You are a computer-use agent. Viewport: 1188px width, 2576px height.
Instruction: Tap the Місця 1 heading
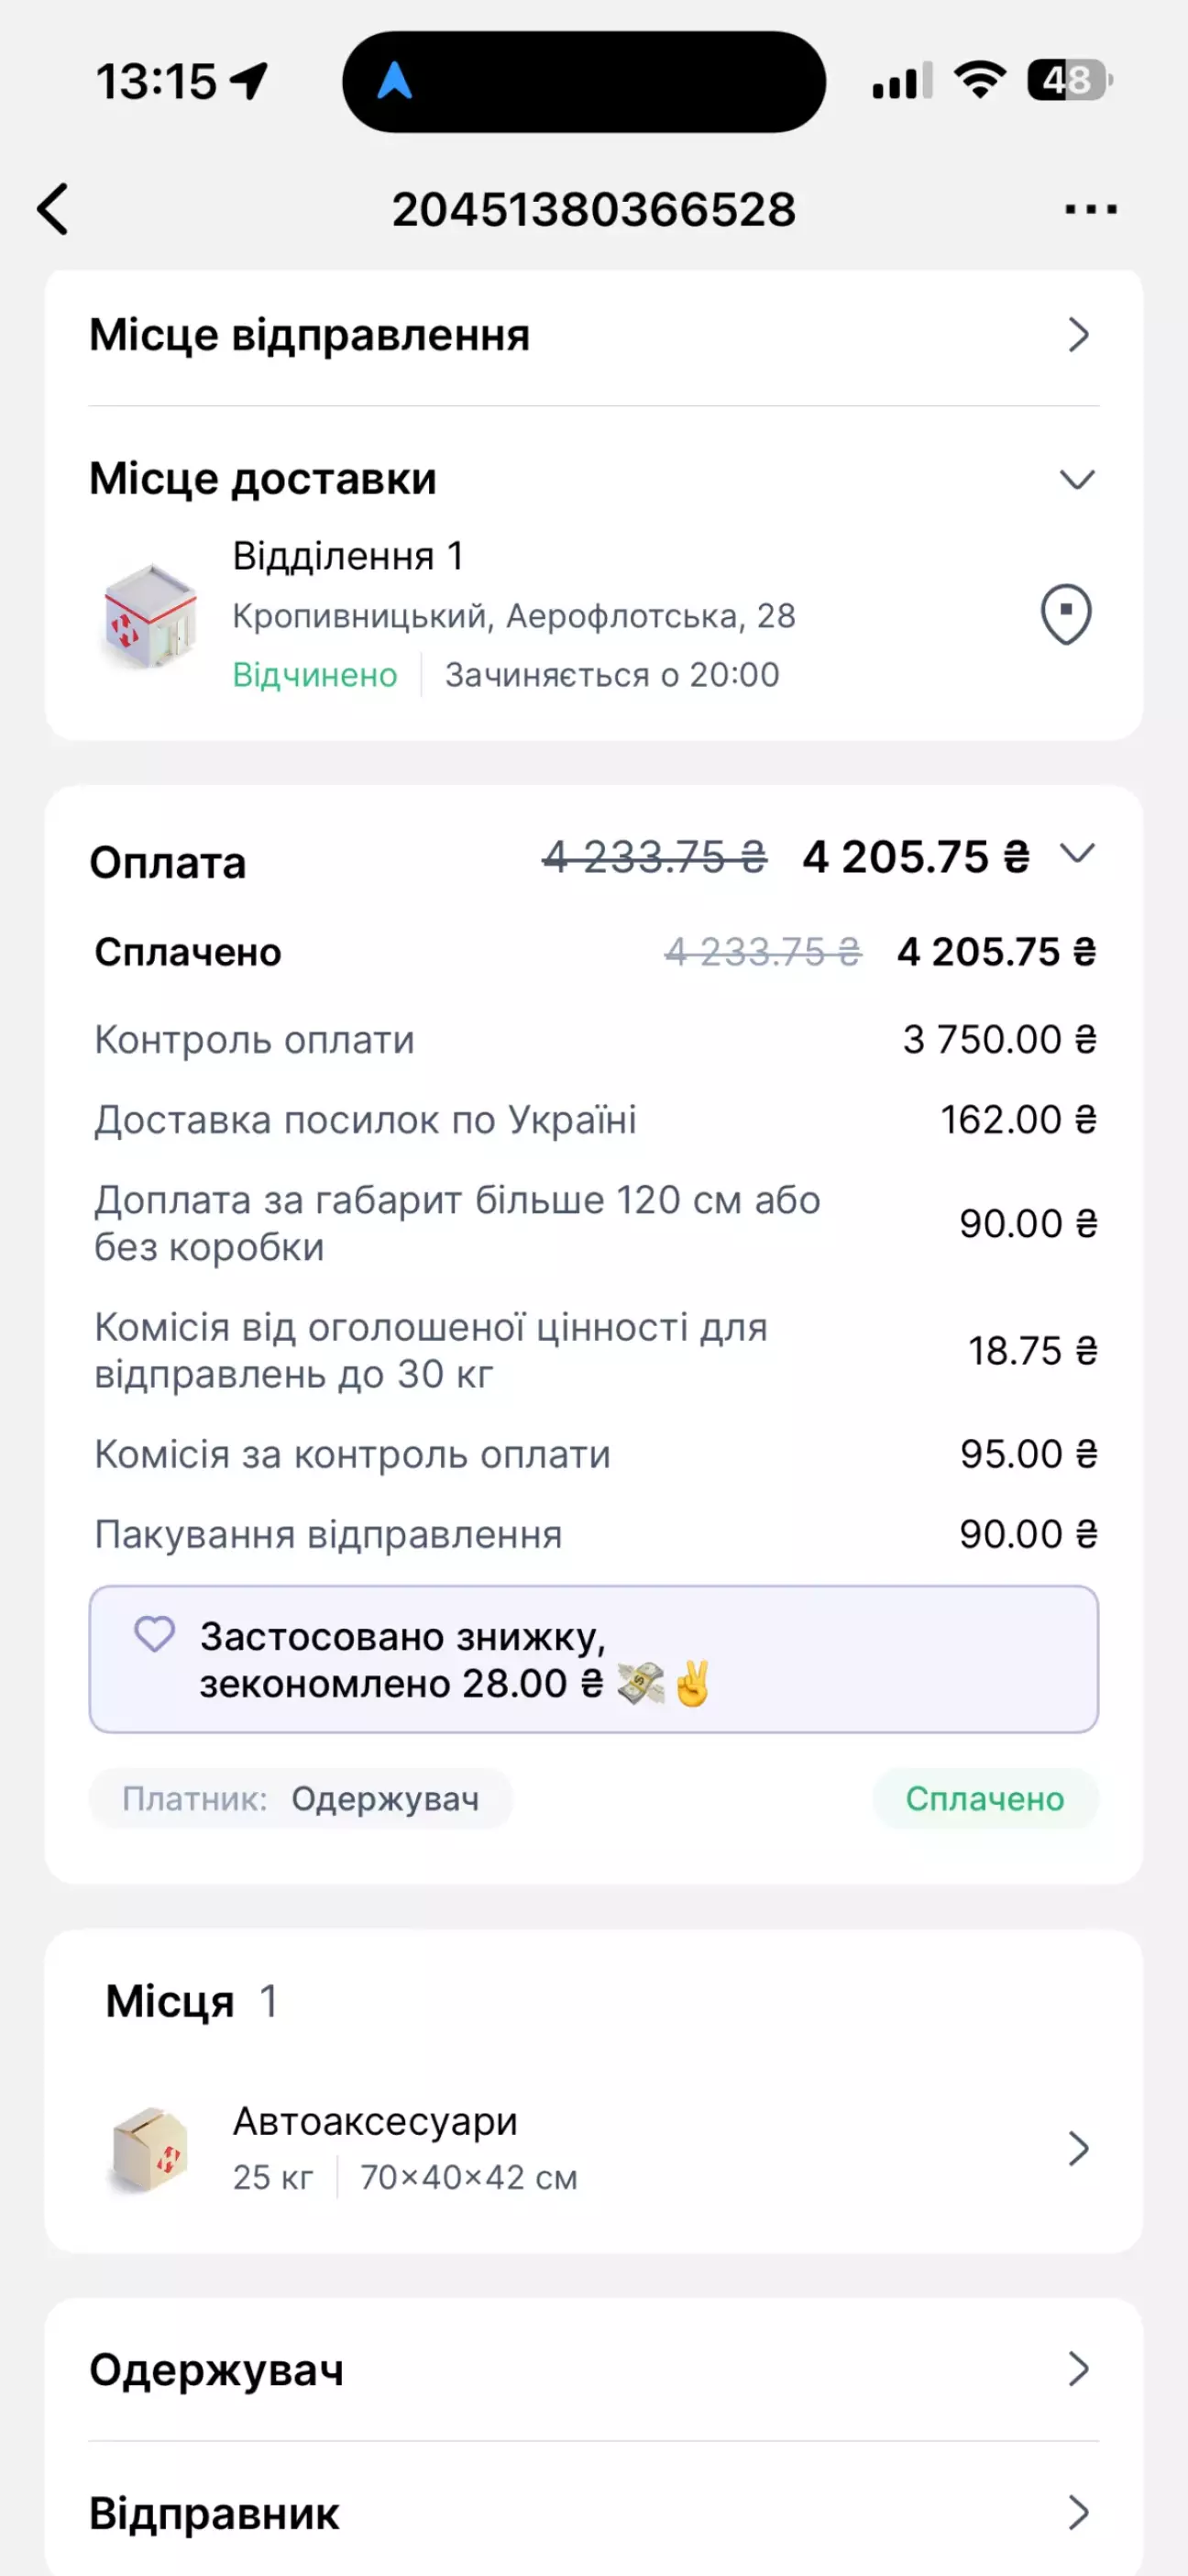click(x=192, y=2001)
